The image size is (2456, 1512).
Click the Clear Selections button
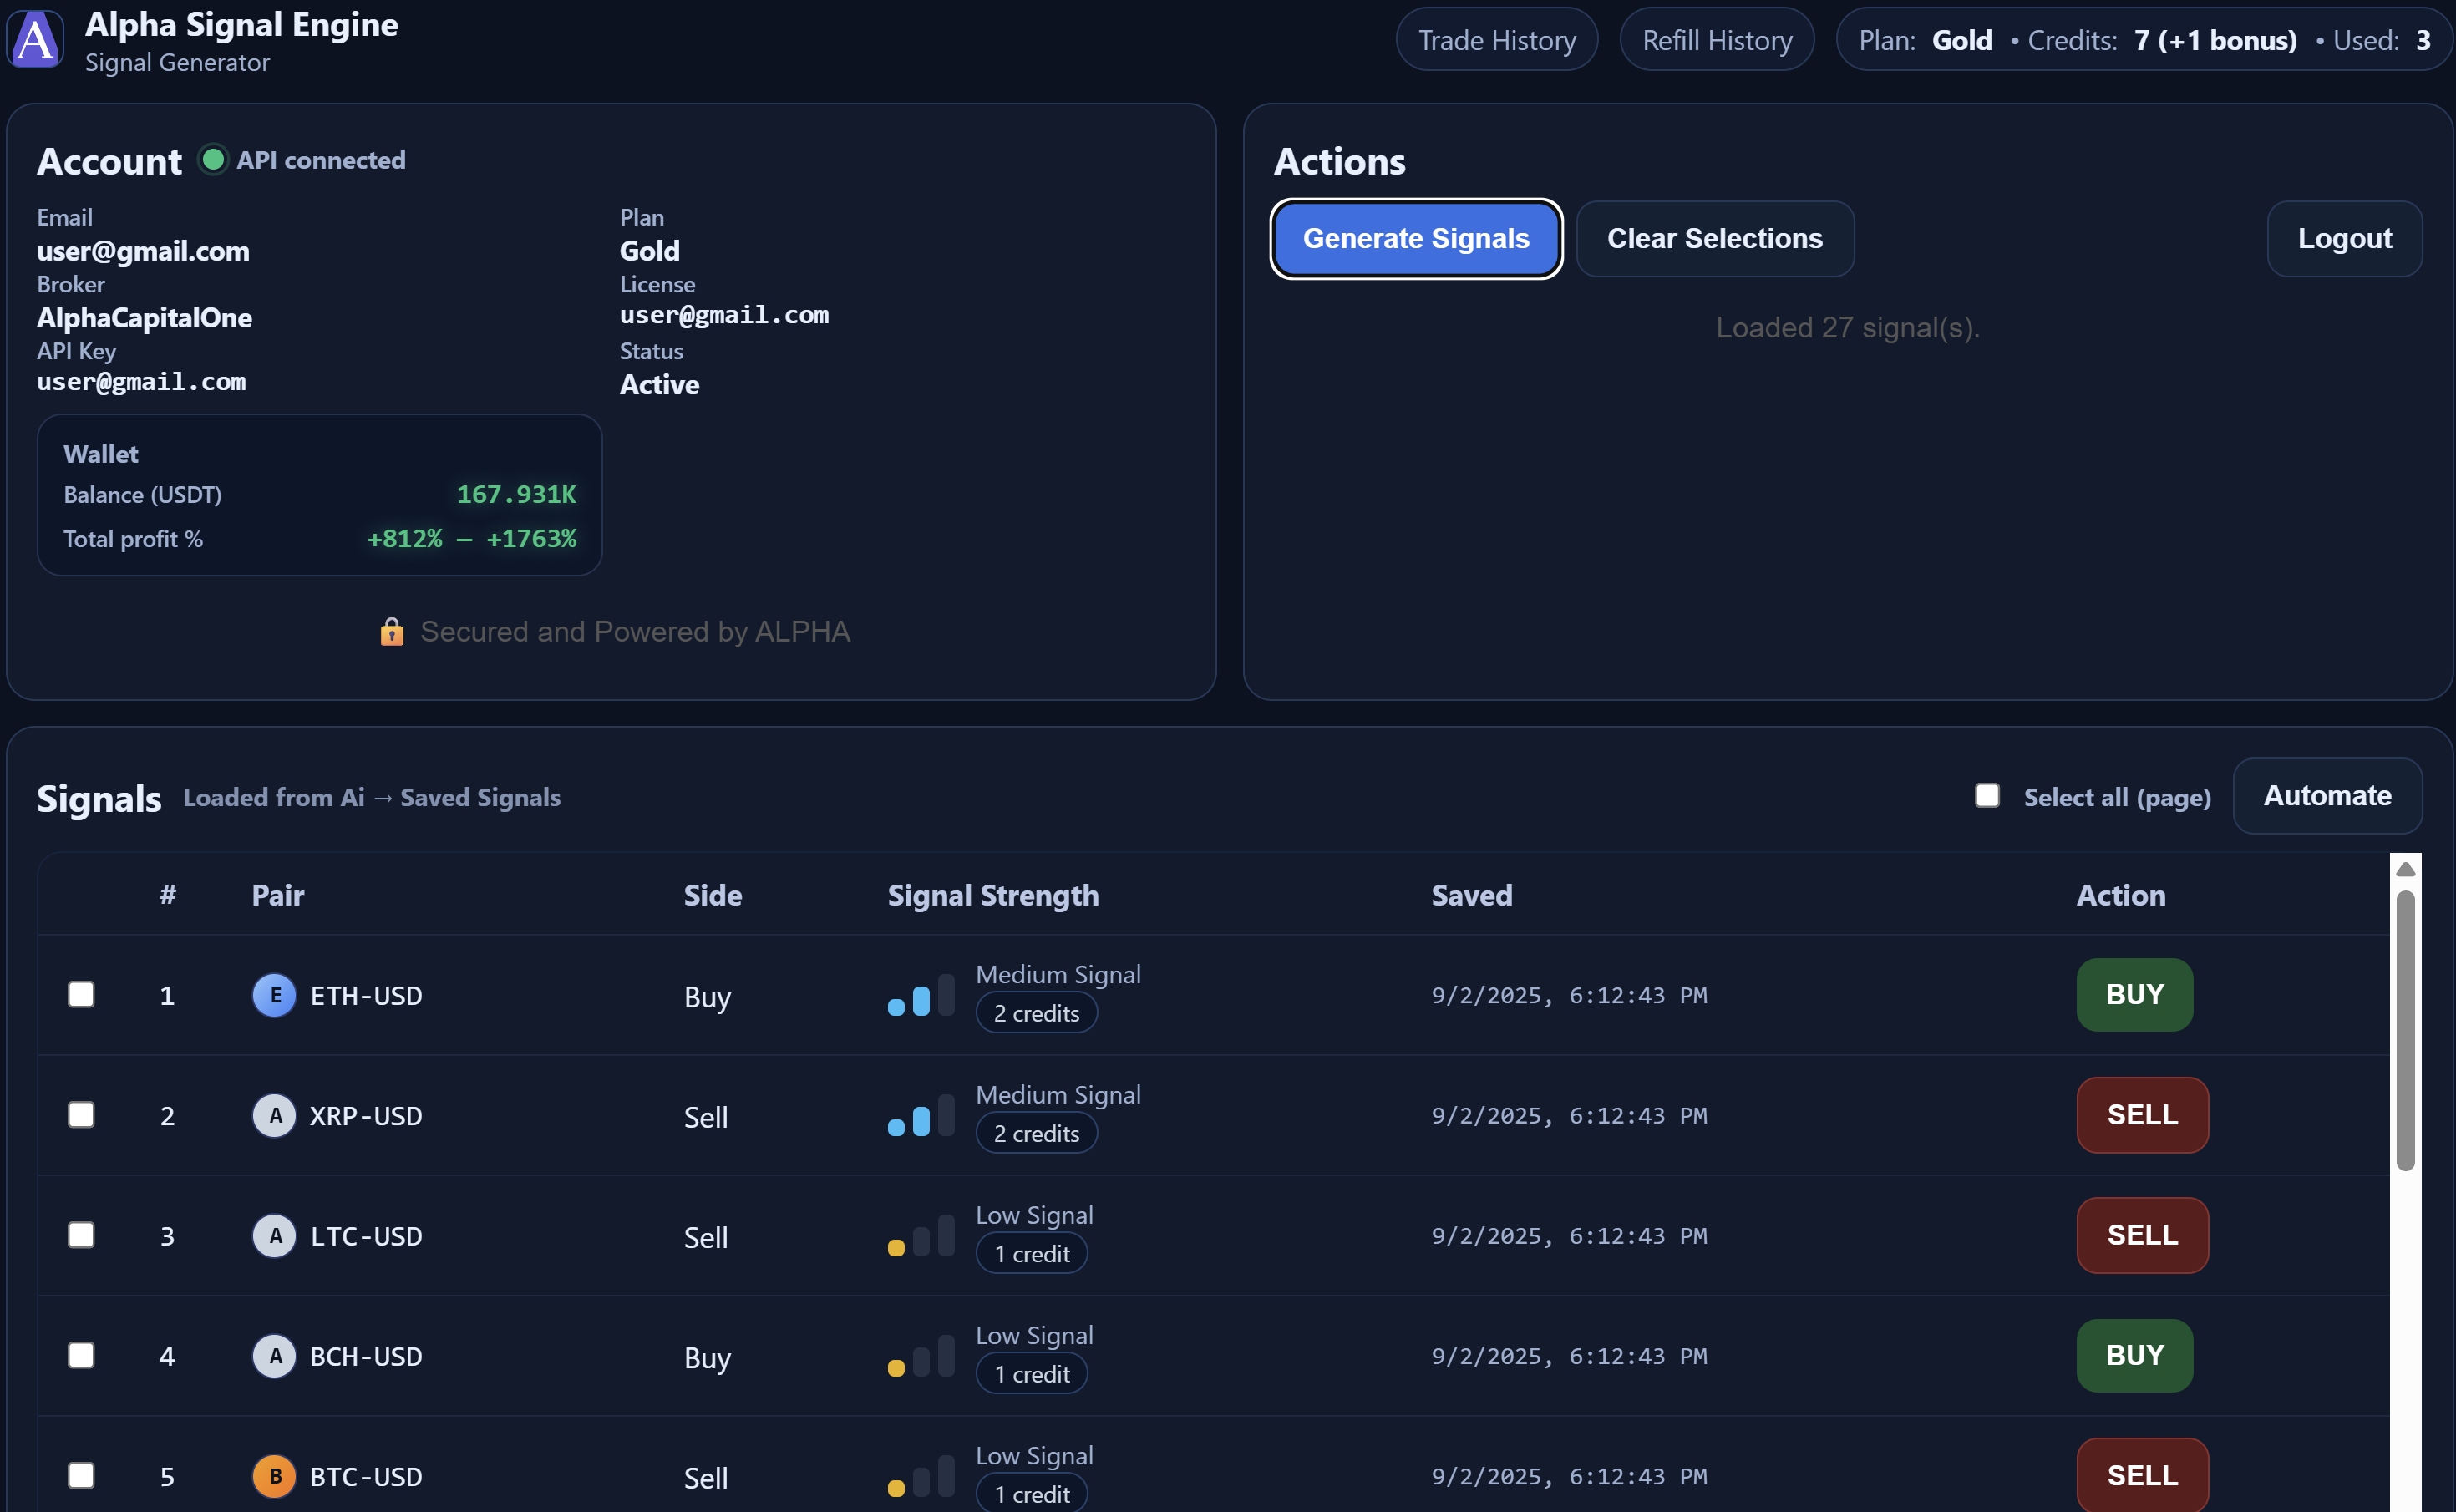pyautogui.click(x=1714, y=238)
